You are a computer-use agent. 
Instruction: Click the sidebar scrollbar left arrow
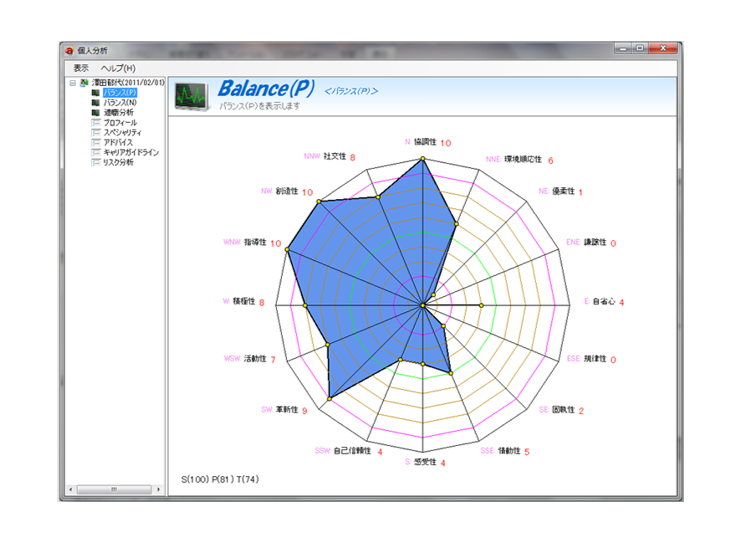69,489
